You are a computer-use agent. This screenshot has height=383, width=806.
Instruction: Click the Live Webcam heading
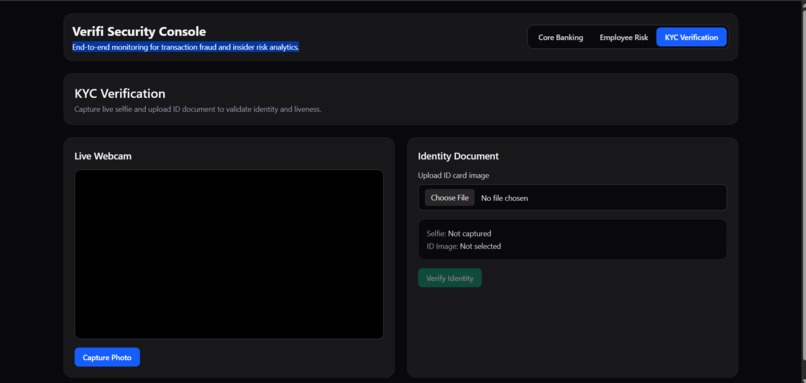click(x=103, y=156)
